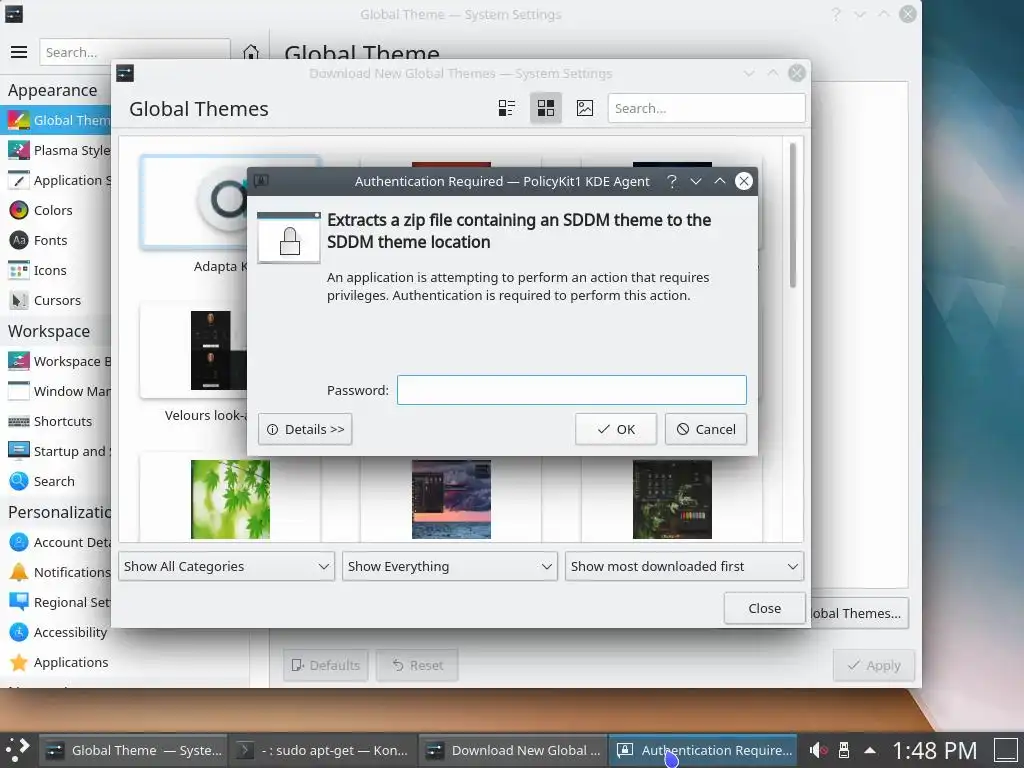The height and width of the screenshot is (768, 1024).
Task: Open Show All Categories dropdown
Action: tap(226, 566)
